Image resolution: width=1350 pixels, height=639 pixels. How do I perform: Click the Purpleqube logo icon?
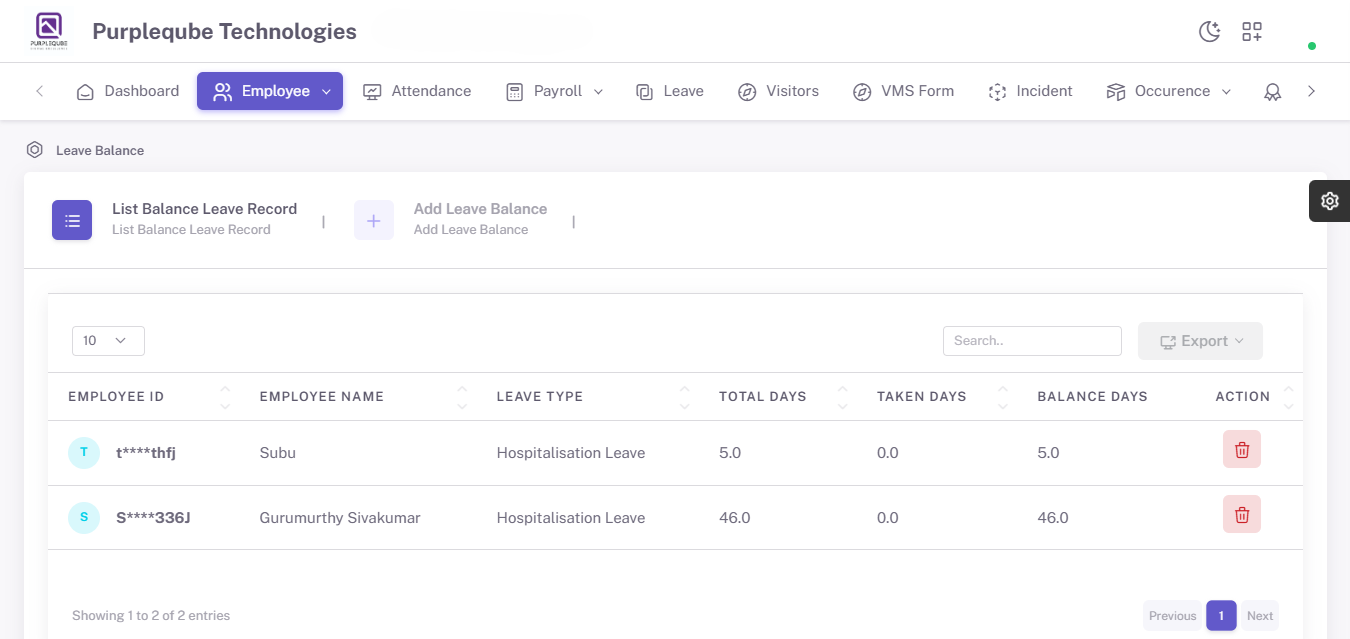click(x=49, y=31)
